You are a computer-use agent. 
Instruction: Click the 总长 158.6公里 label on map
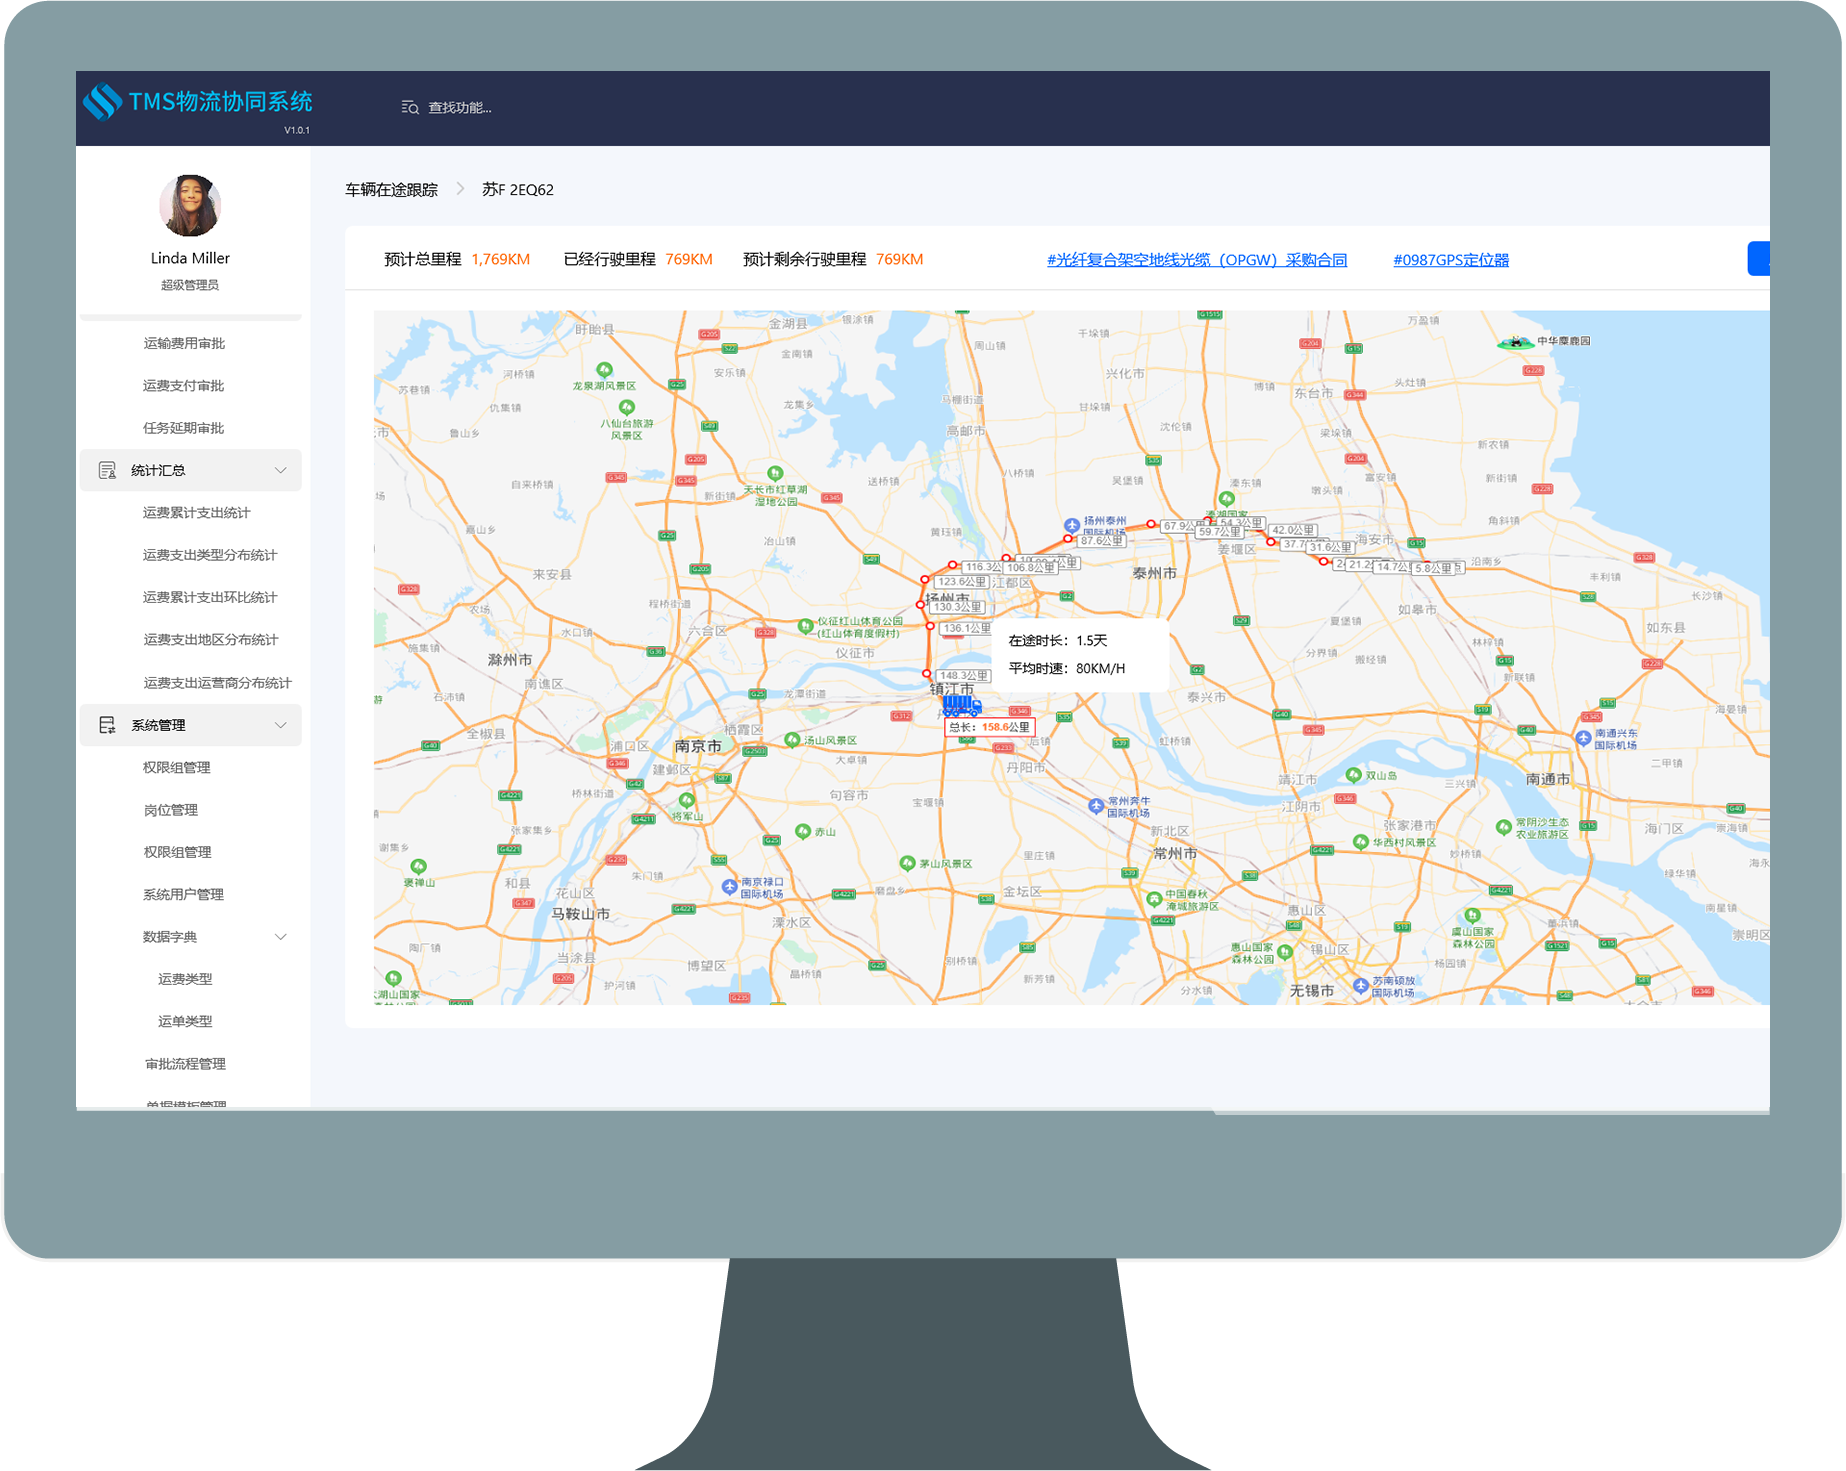(990, 727)
